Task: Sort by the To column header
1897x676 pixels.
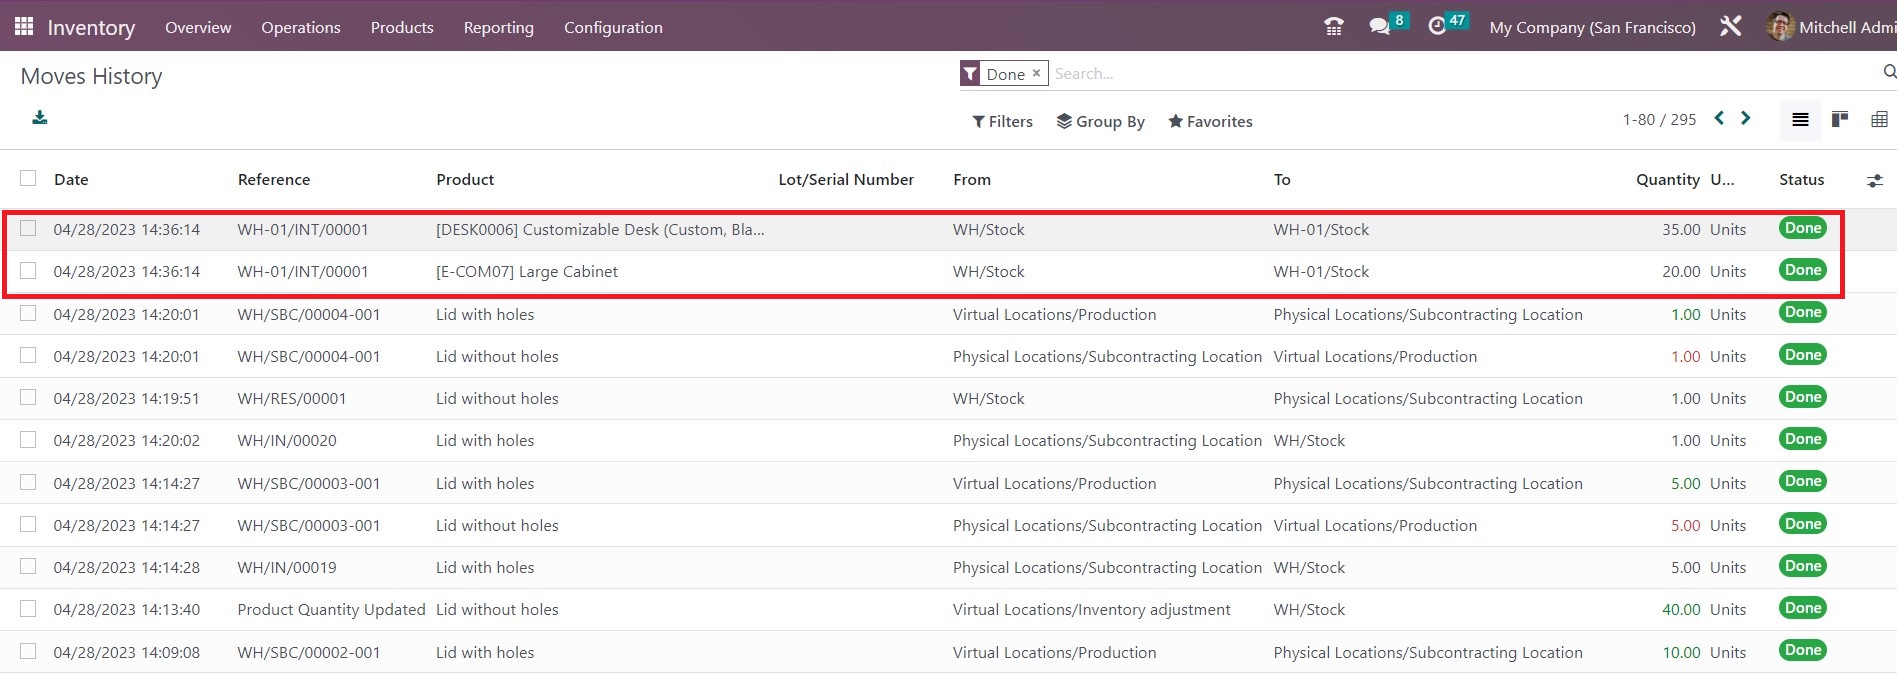Action: [x=1282, y=179]
